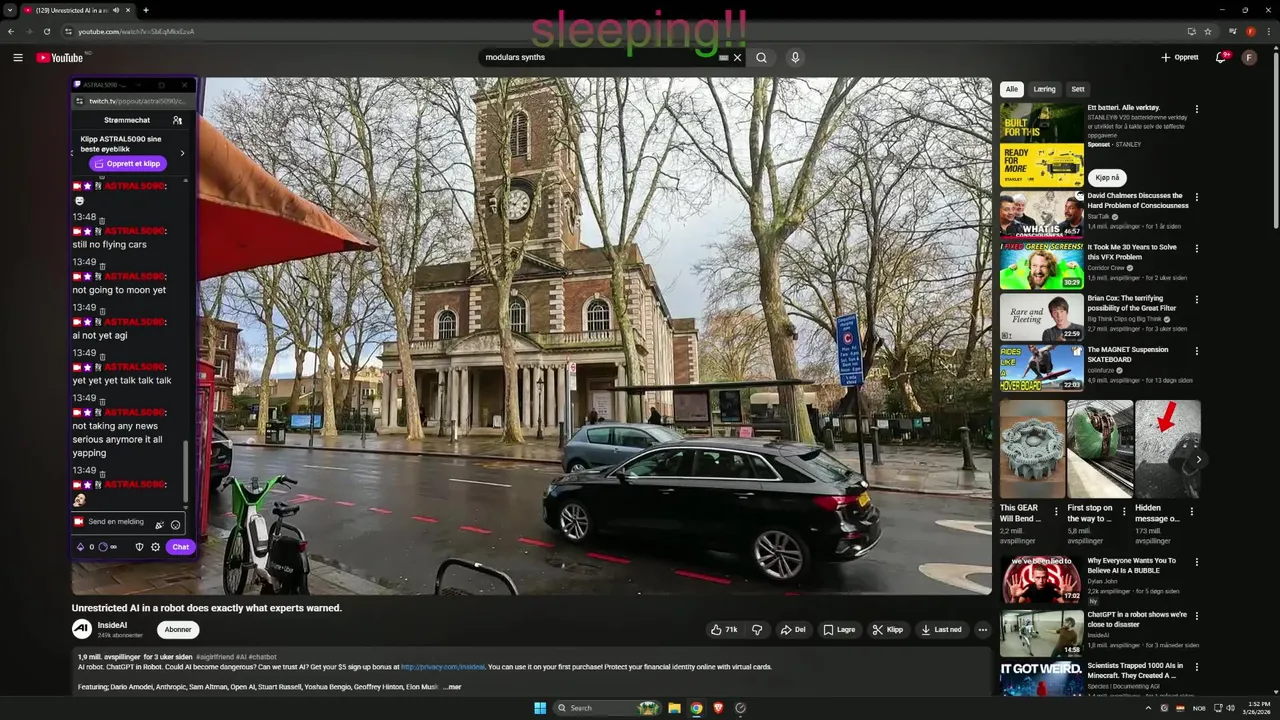Clear the 'modulars synths' search text
The image size is (1280, 720).
pyautogui.click(x=738, y=57)
